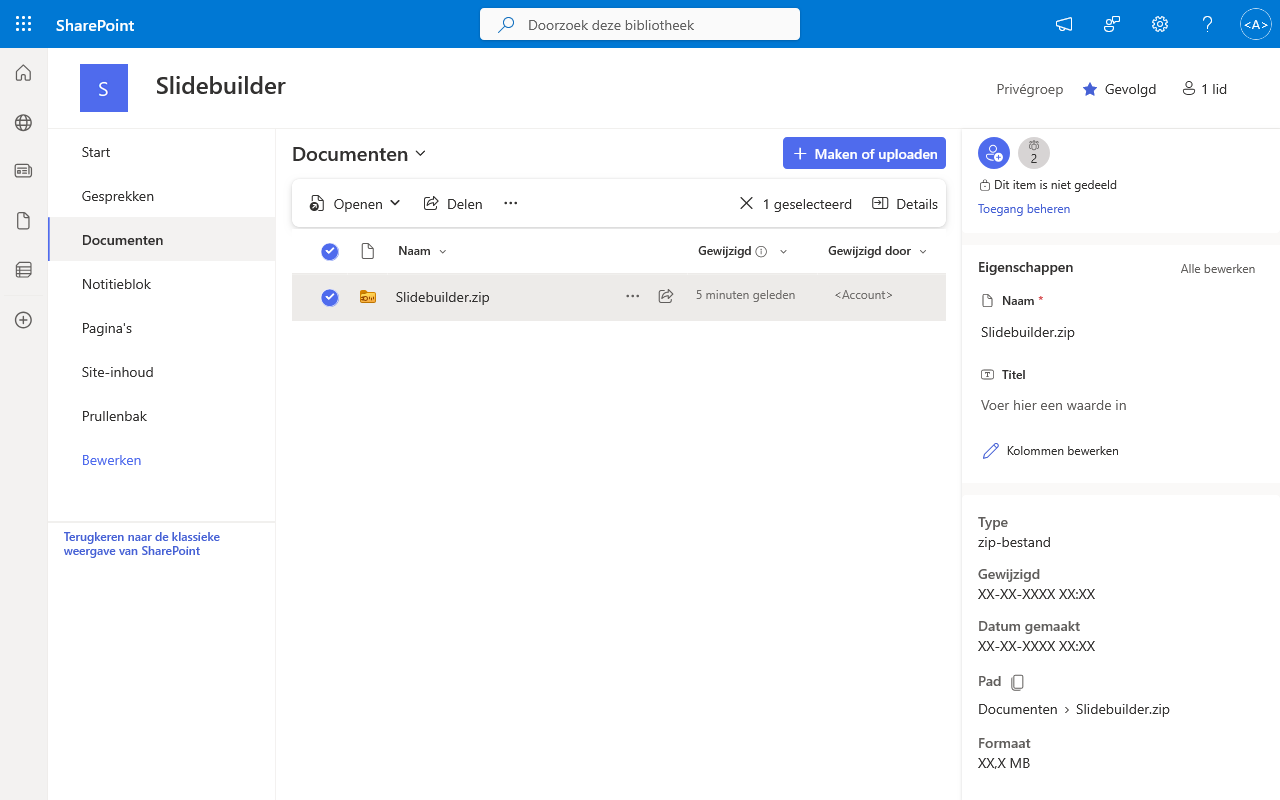This screenshot has height=800, width=1280.
Task: Open the Gewijzigd door column dropdown
Action: point(923,252)
